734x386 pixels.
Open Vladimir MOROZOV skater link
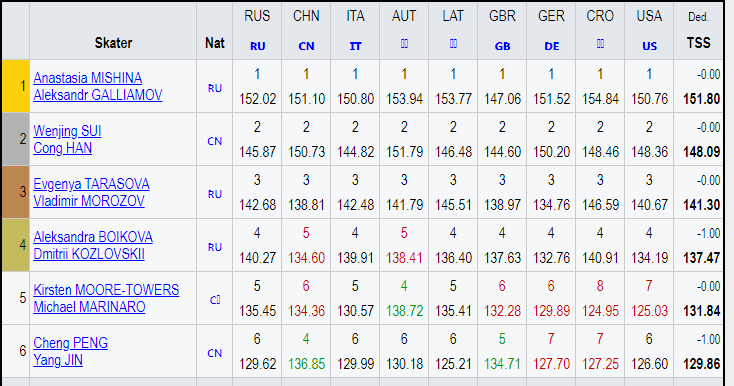point(89,201)
